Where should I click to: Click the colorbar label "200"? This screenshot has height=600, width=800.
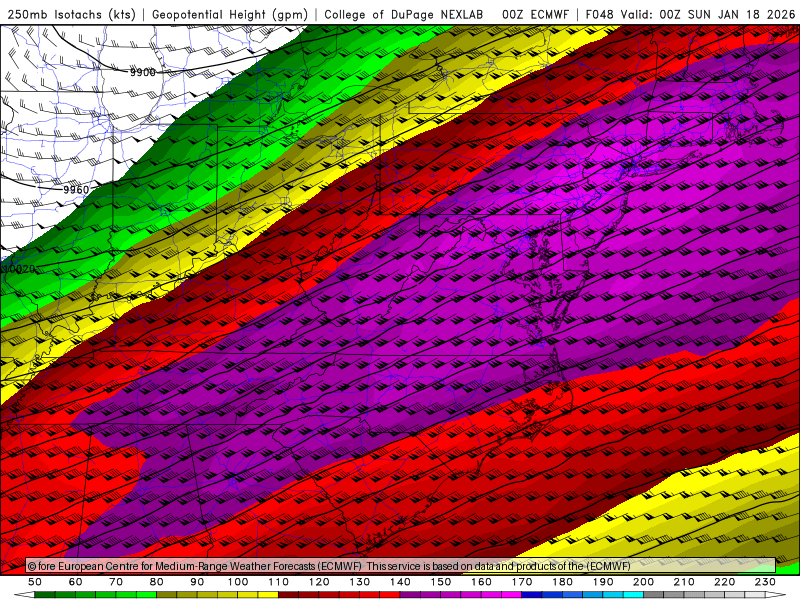[643, 582]
